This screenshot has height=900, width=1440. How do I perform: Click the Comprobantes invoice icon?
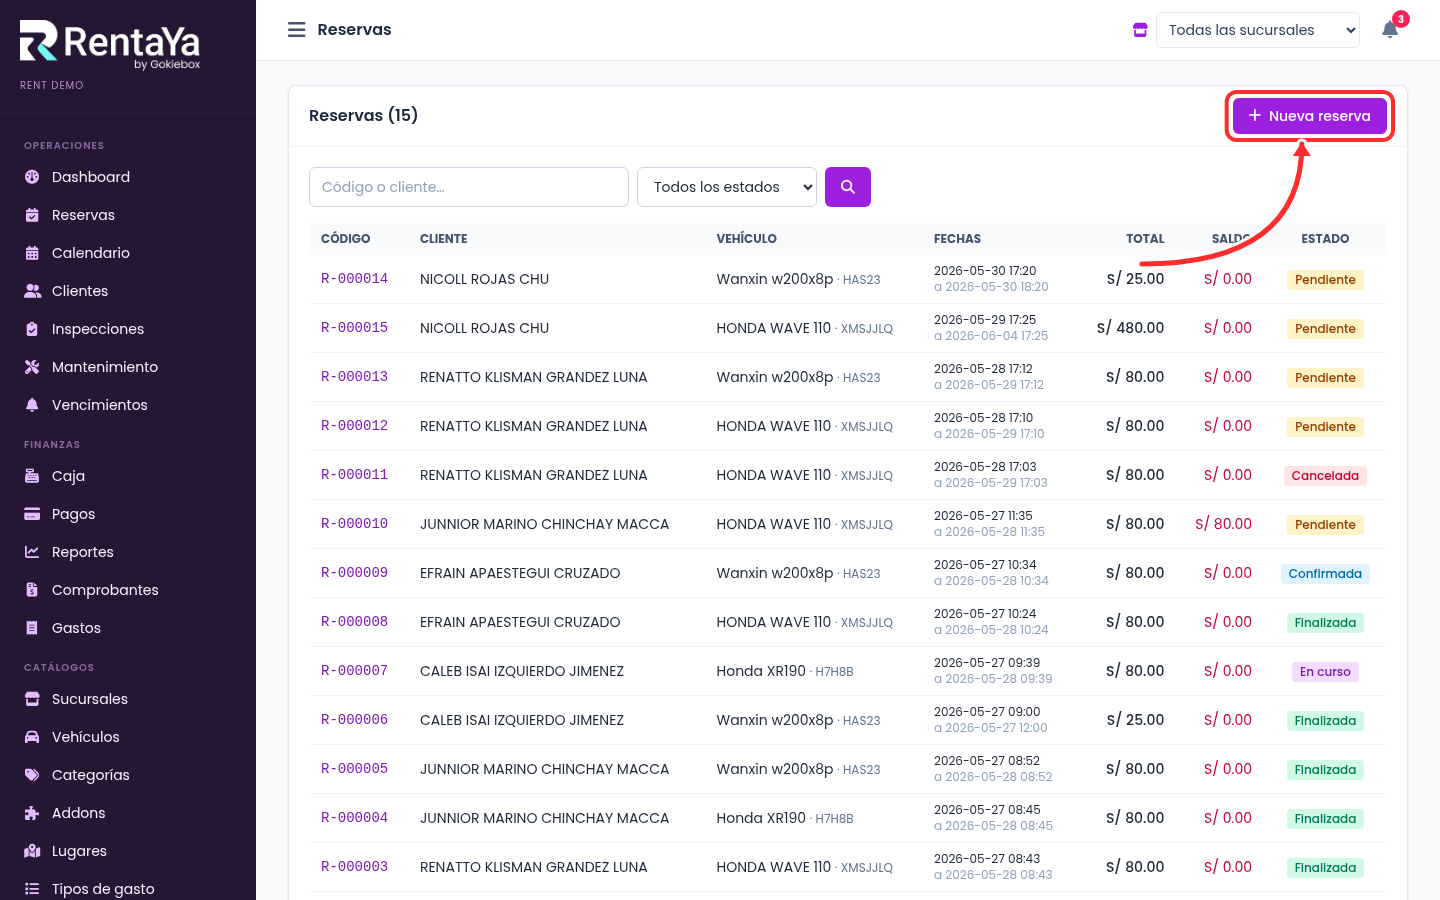(32, 590)
